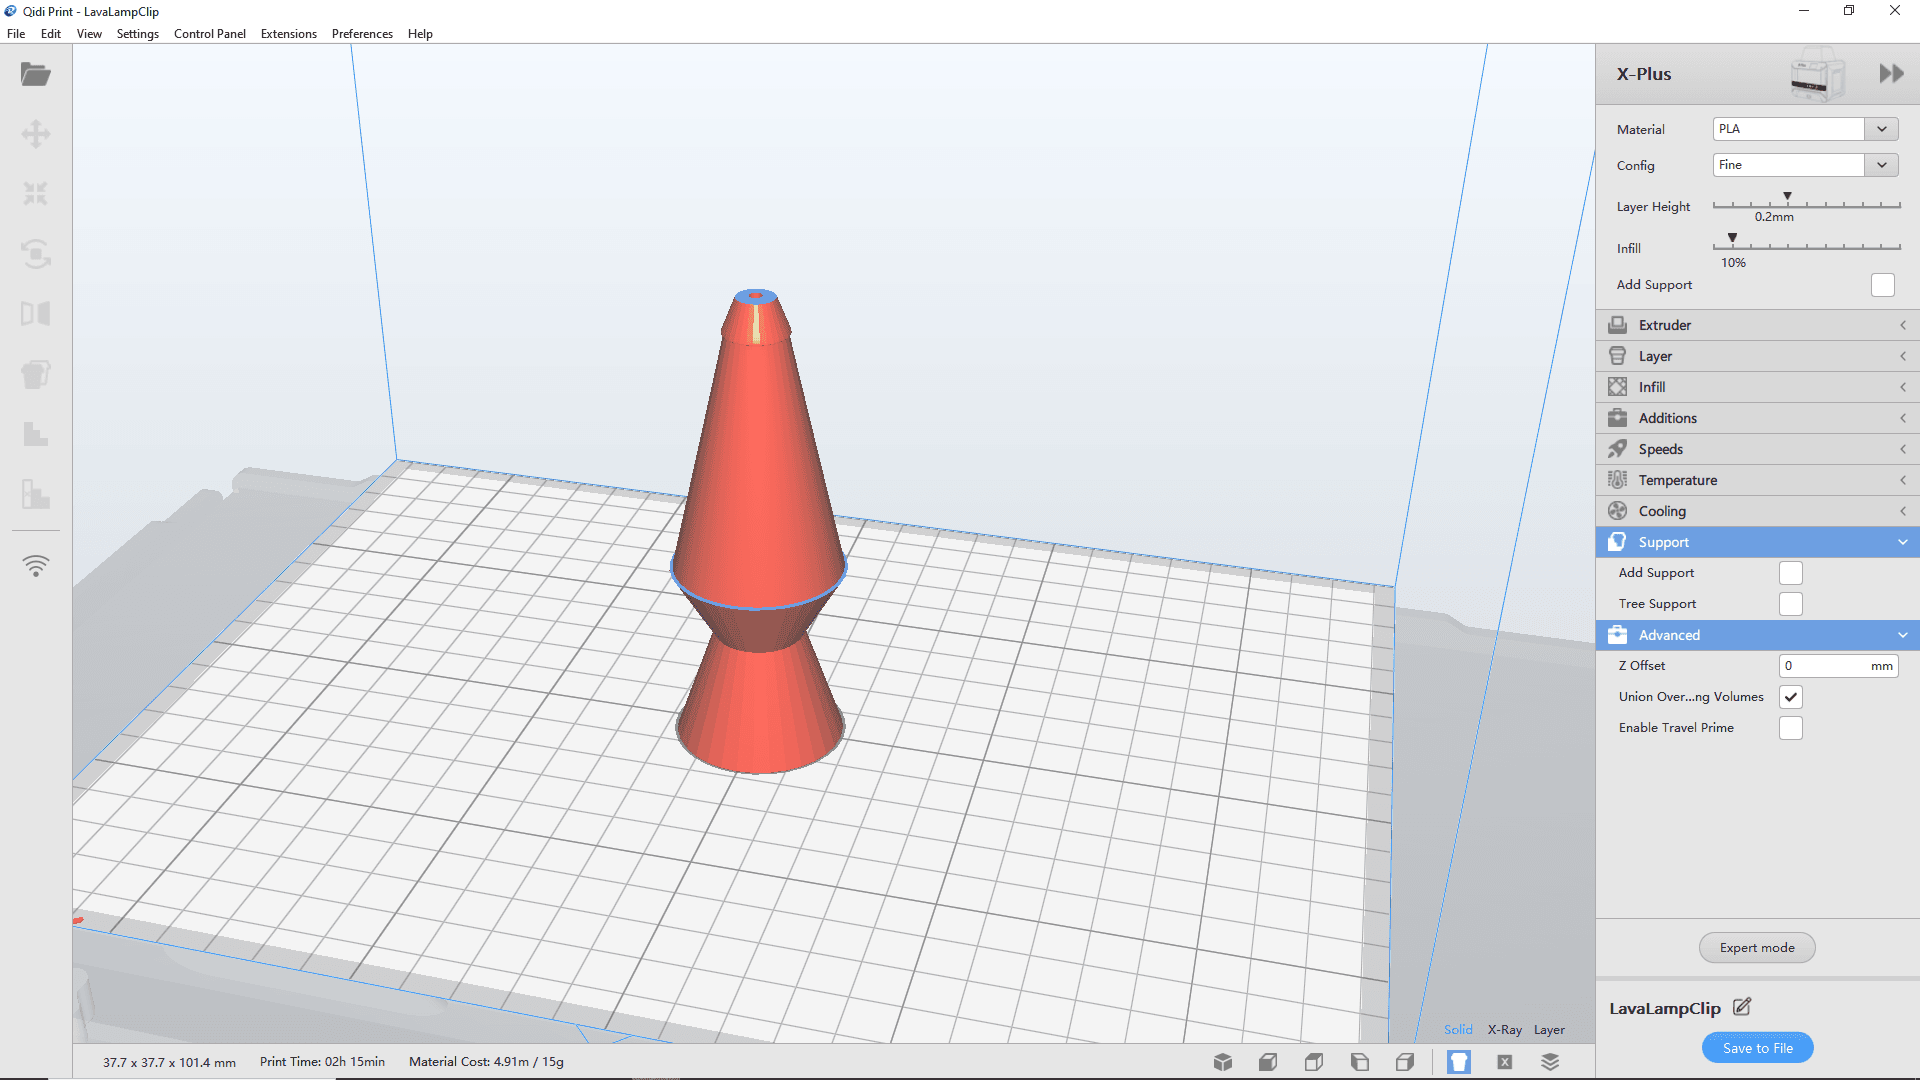
Task: Open the Wi-Fi connection icon
Action: tap(36, 566)
